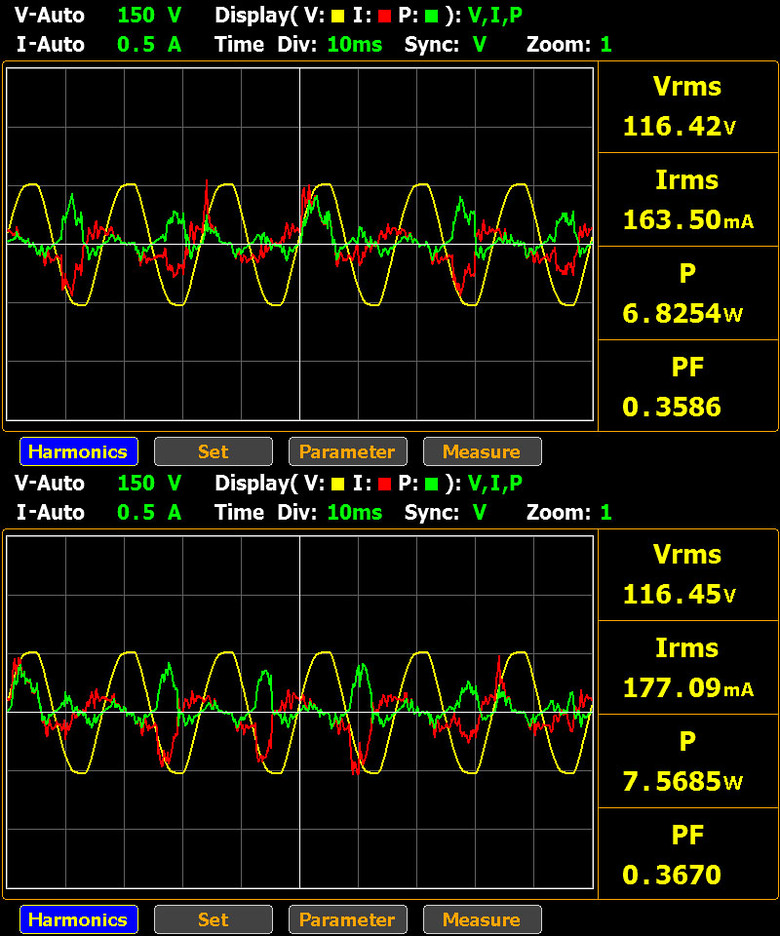Change the upper 150 V voltage range
The height and width of the screenshot is (936, 780).
point(149,15)
